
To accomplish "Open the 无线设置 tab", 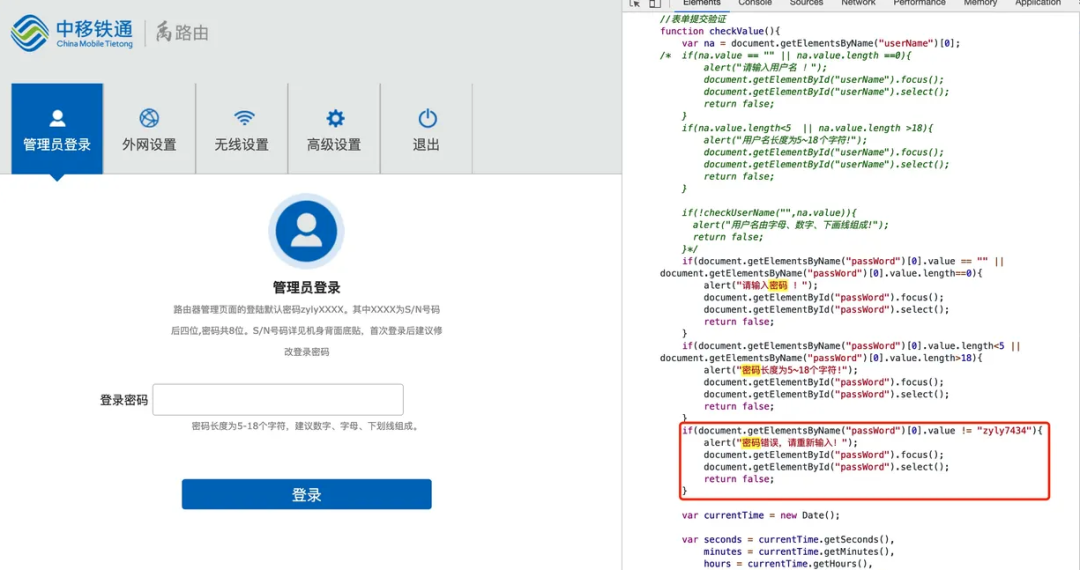I will 242,129.
